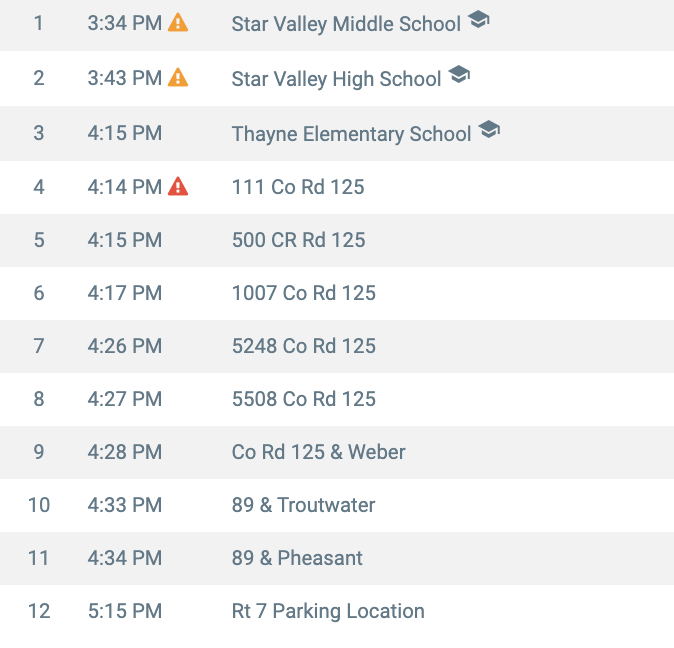The width and height of the screenshot is (674, 648).
Task: Click the 1007 Co Rd 125 stop
Action: tap(304, 293)
